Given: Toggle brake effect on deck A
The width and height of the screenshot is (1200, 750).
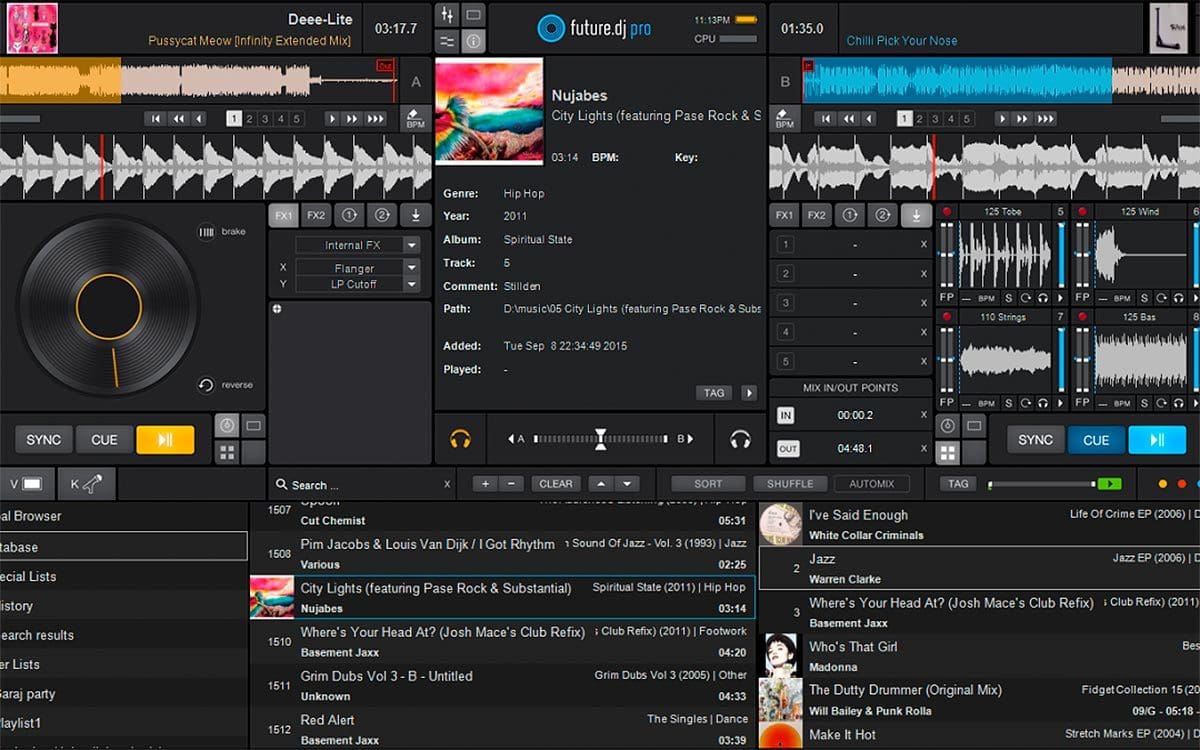Looking at the screenshot, I should (207, 232).
